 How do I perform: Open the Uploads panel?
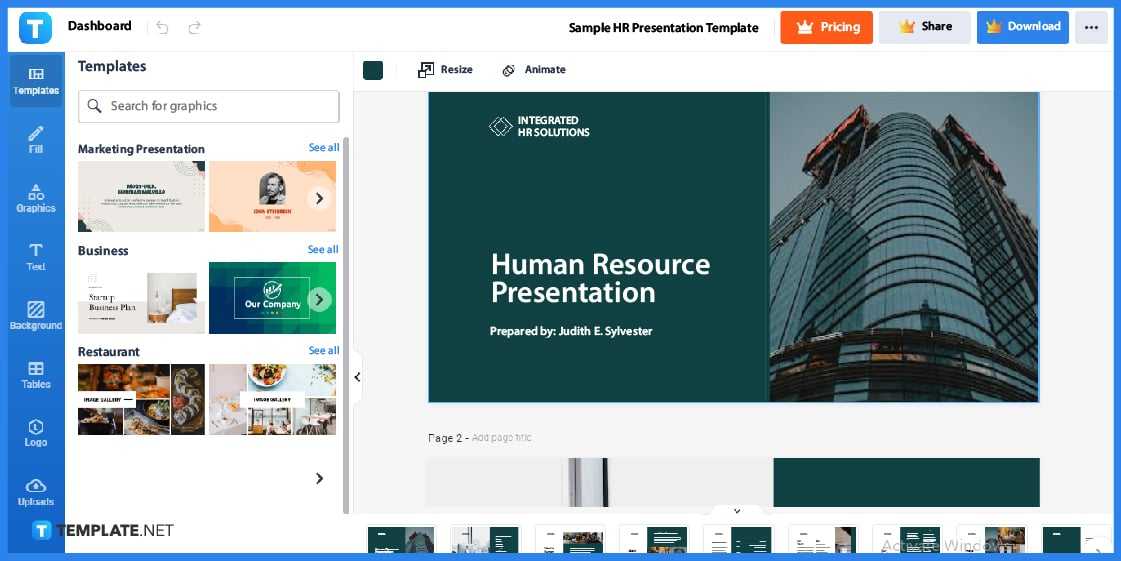tap(36, 491)
